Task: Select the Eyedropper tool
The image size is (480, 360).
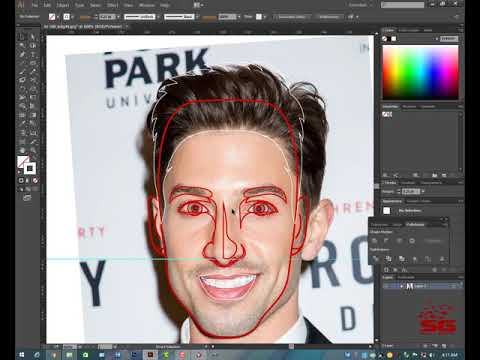Action: coord(22,124)
